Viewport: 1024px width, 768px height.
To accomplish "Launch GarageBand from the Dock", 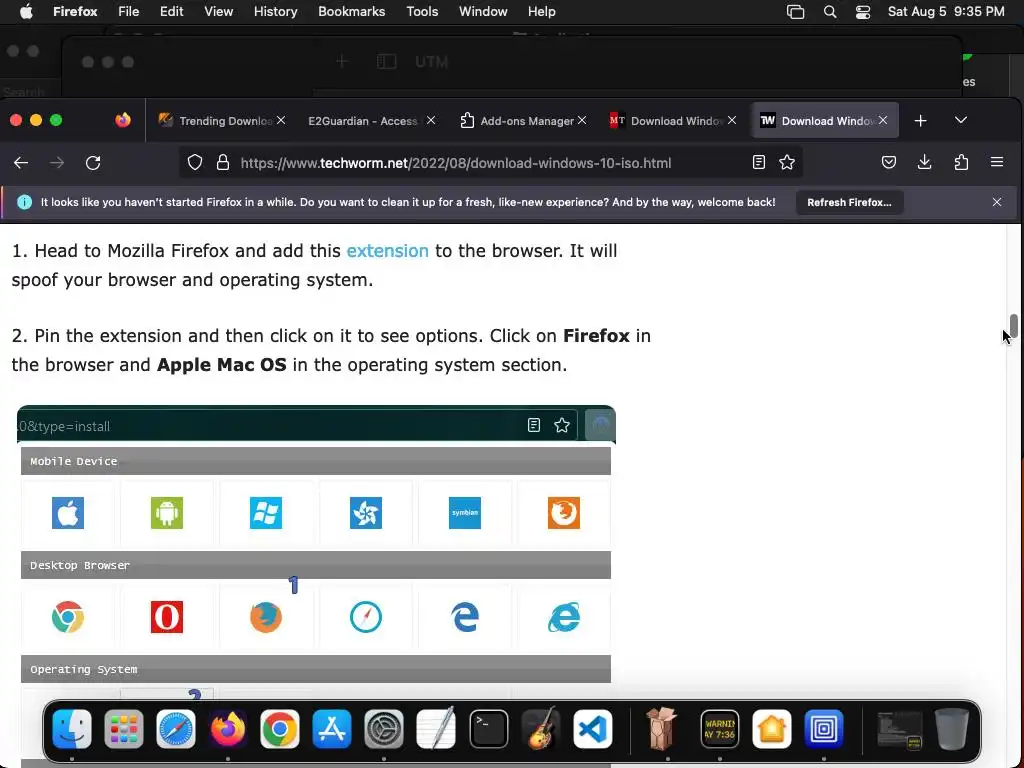I will coord(540,729).
